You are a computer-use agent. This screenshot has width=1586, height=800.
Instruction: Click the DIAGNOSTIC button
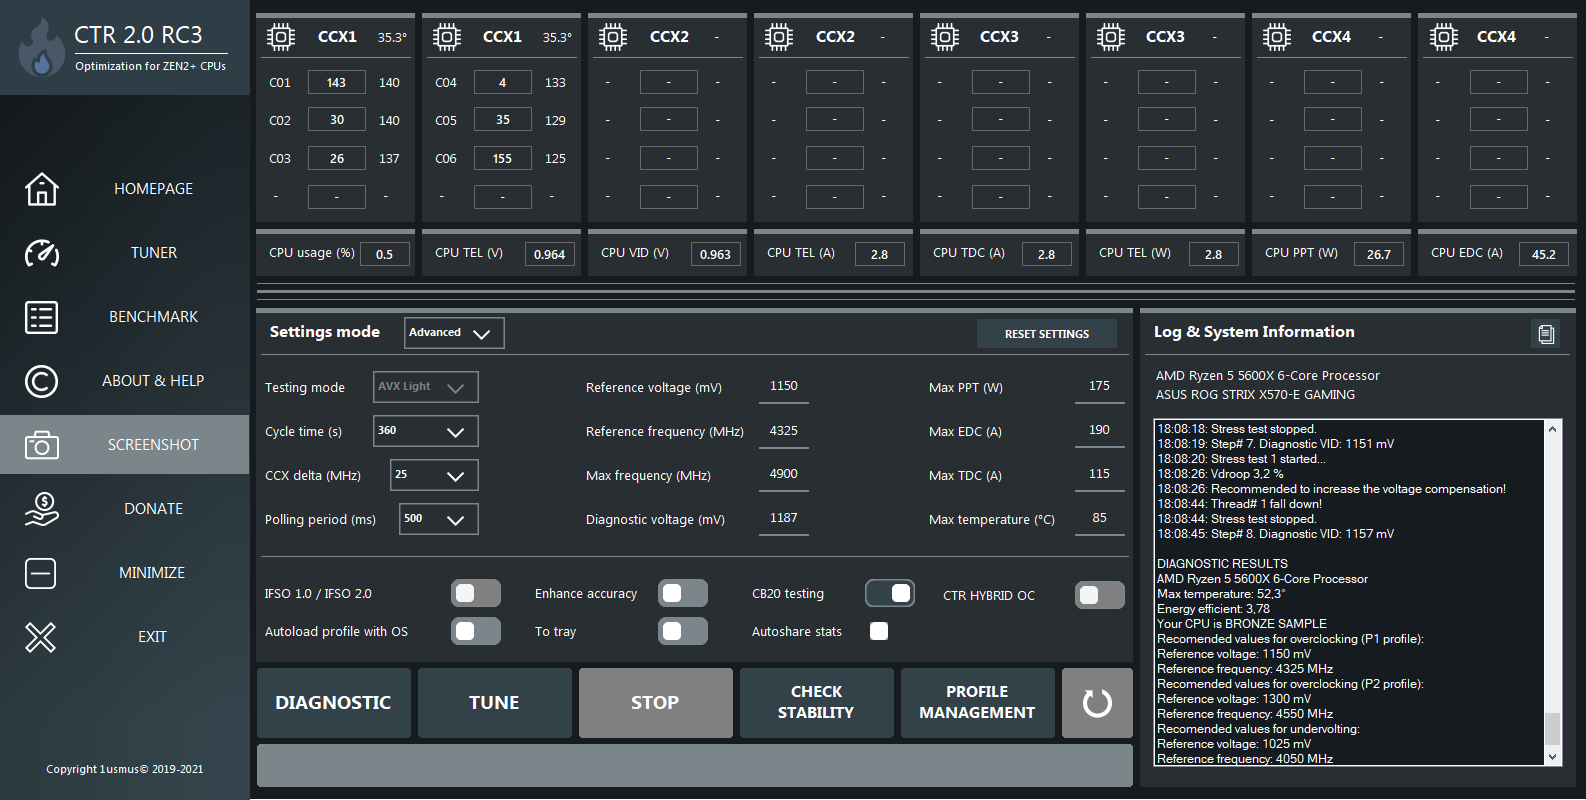pos(334,703)
